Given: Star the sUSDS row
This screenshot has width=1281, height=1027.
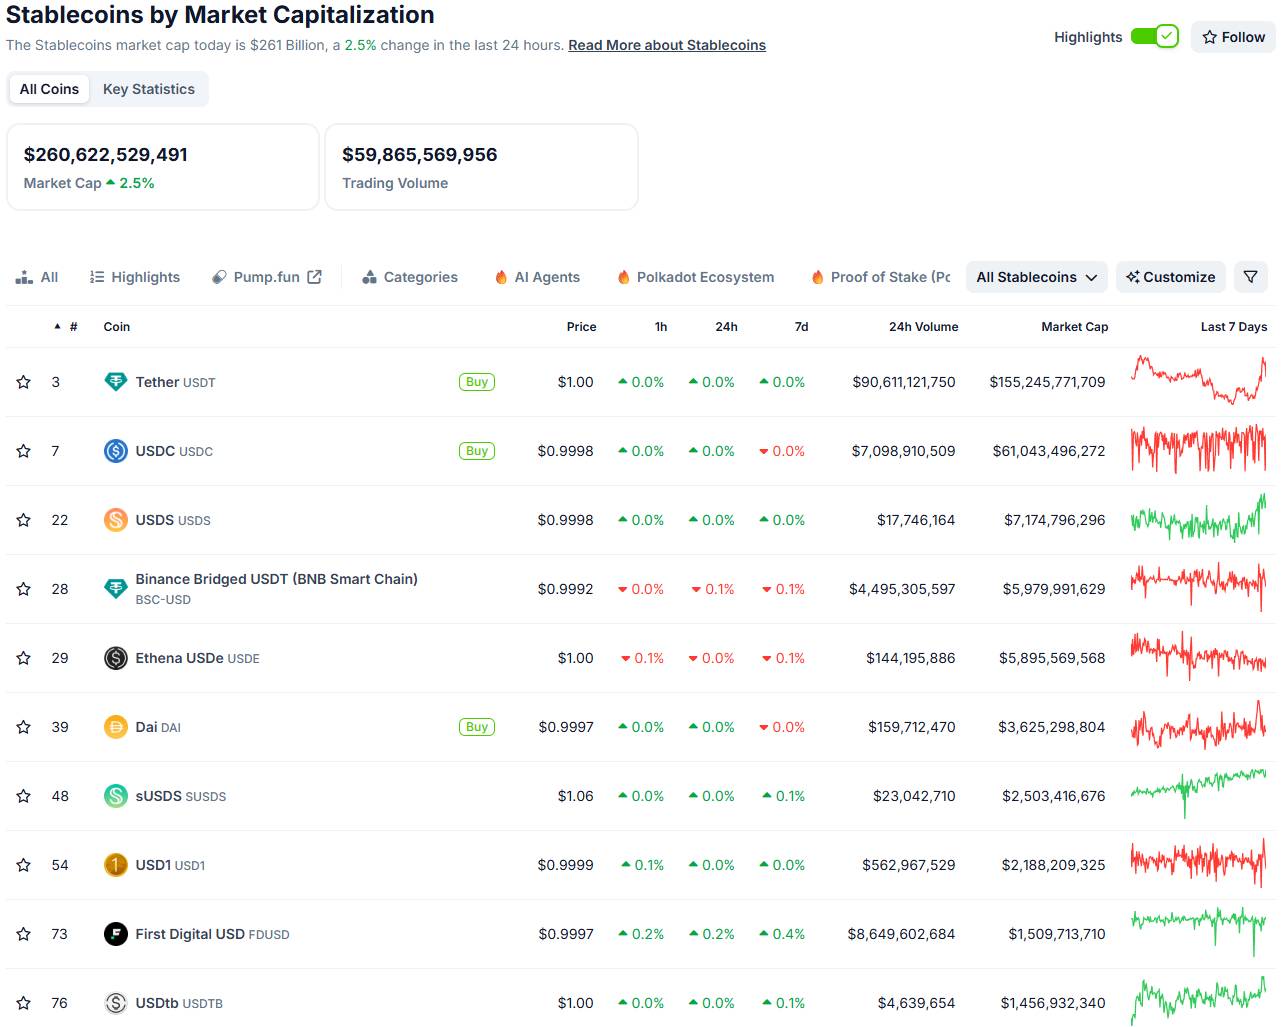Looking at the screenshot, I should [x=23, y=796].
